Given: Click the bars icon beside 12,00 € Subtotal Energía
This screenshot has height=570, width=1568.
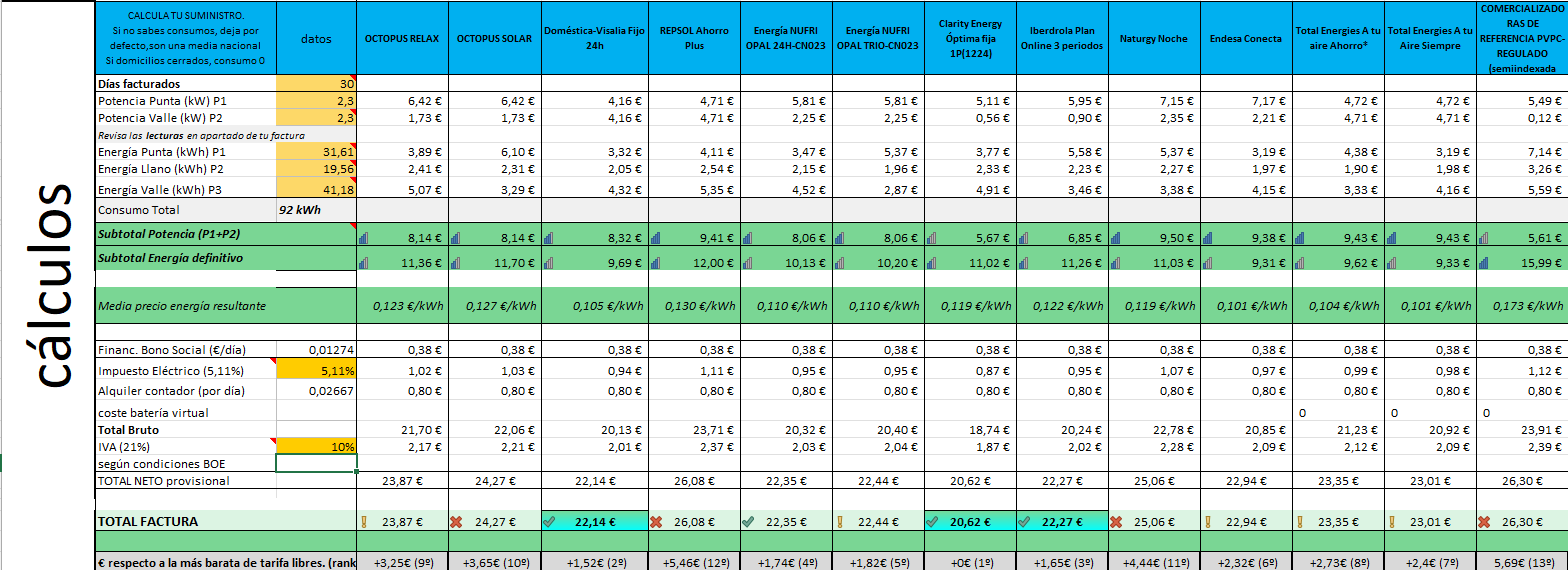Looking at the screenshot, I should tap(655, 263).
